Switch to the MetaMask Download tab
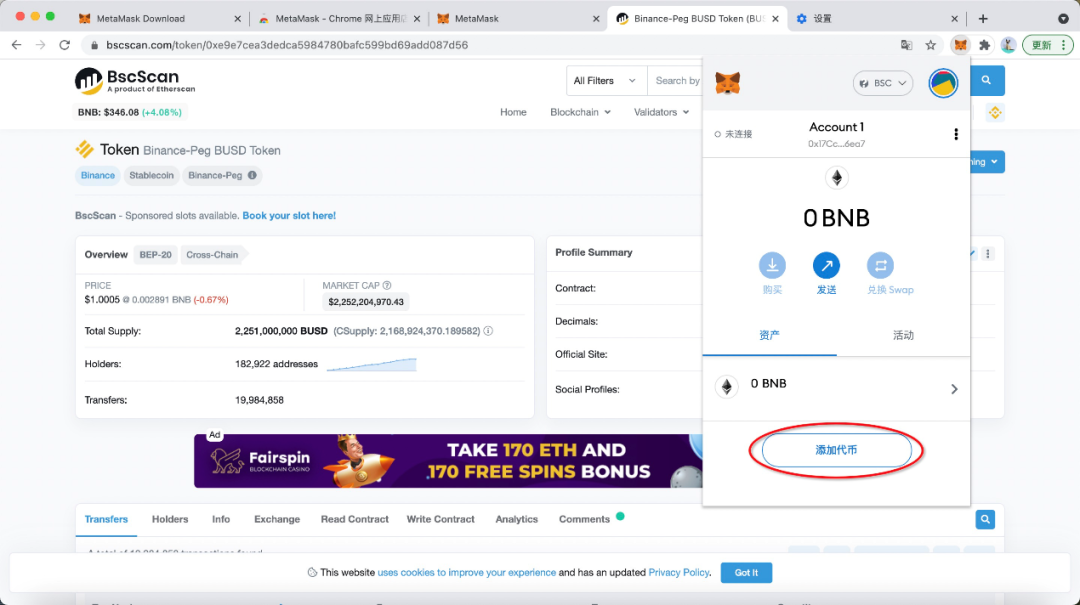 (x=160, y=19)
